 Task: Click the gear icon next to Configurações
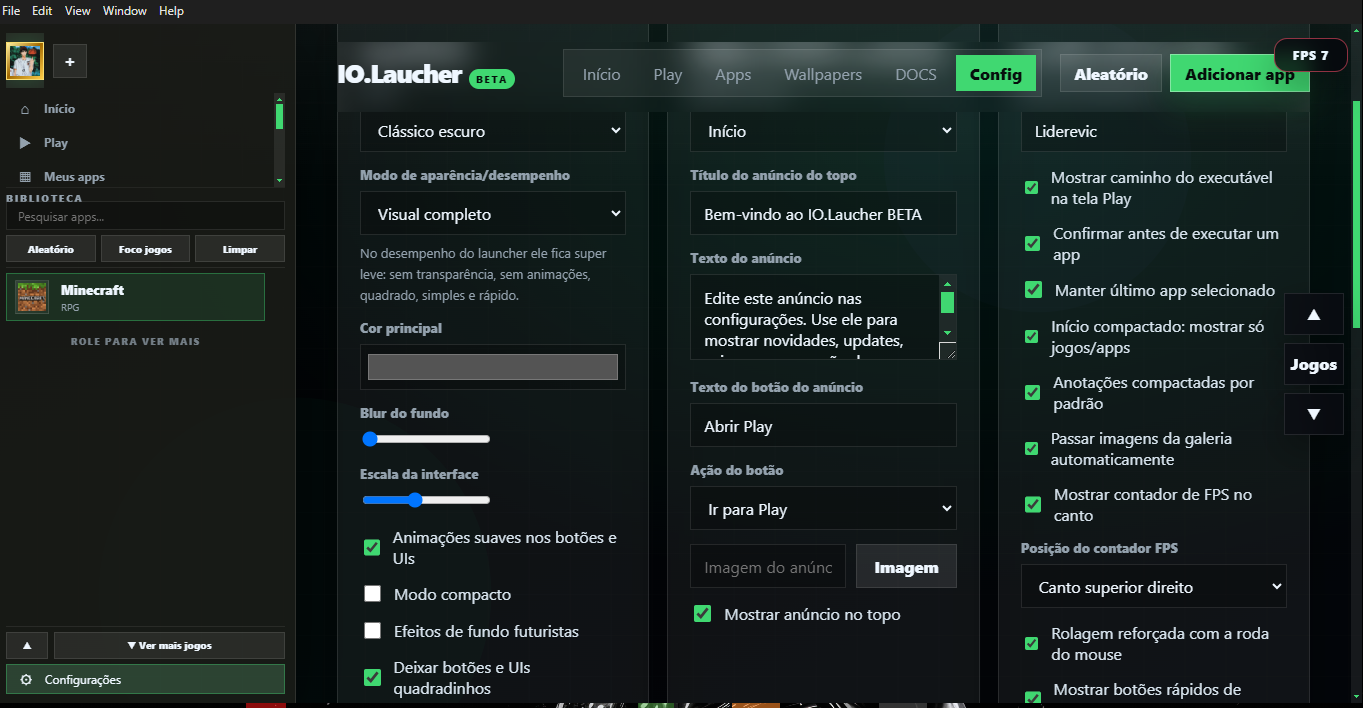[x=26, y=680]
